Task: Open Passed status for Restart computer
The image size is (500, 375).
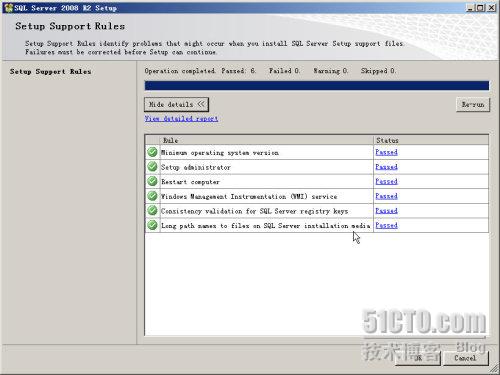Action: [386, 182]
